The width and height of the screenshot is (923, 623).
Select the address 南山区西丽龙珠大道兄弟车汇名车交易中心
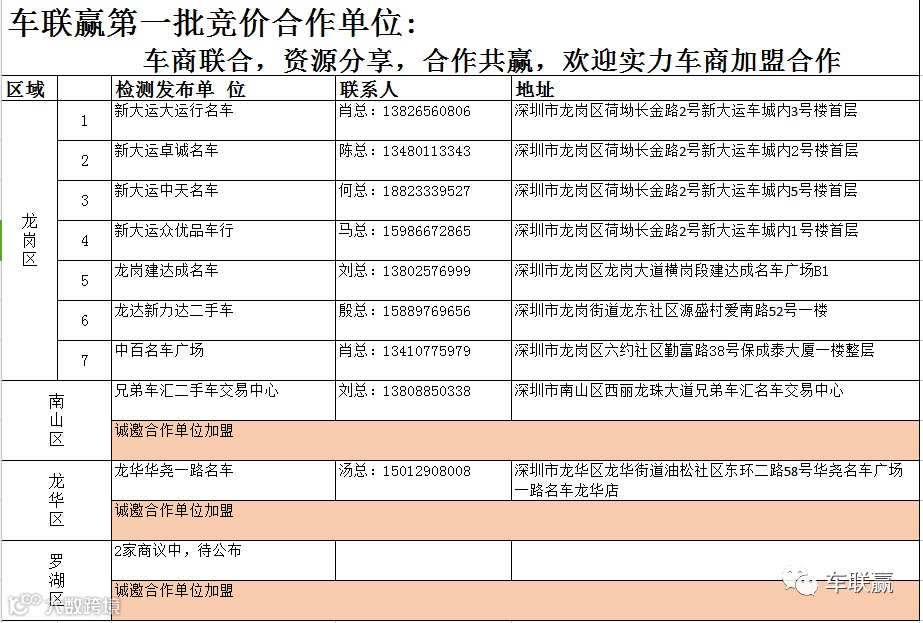pyautogui.click(x=715, y=400)
